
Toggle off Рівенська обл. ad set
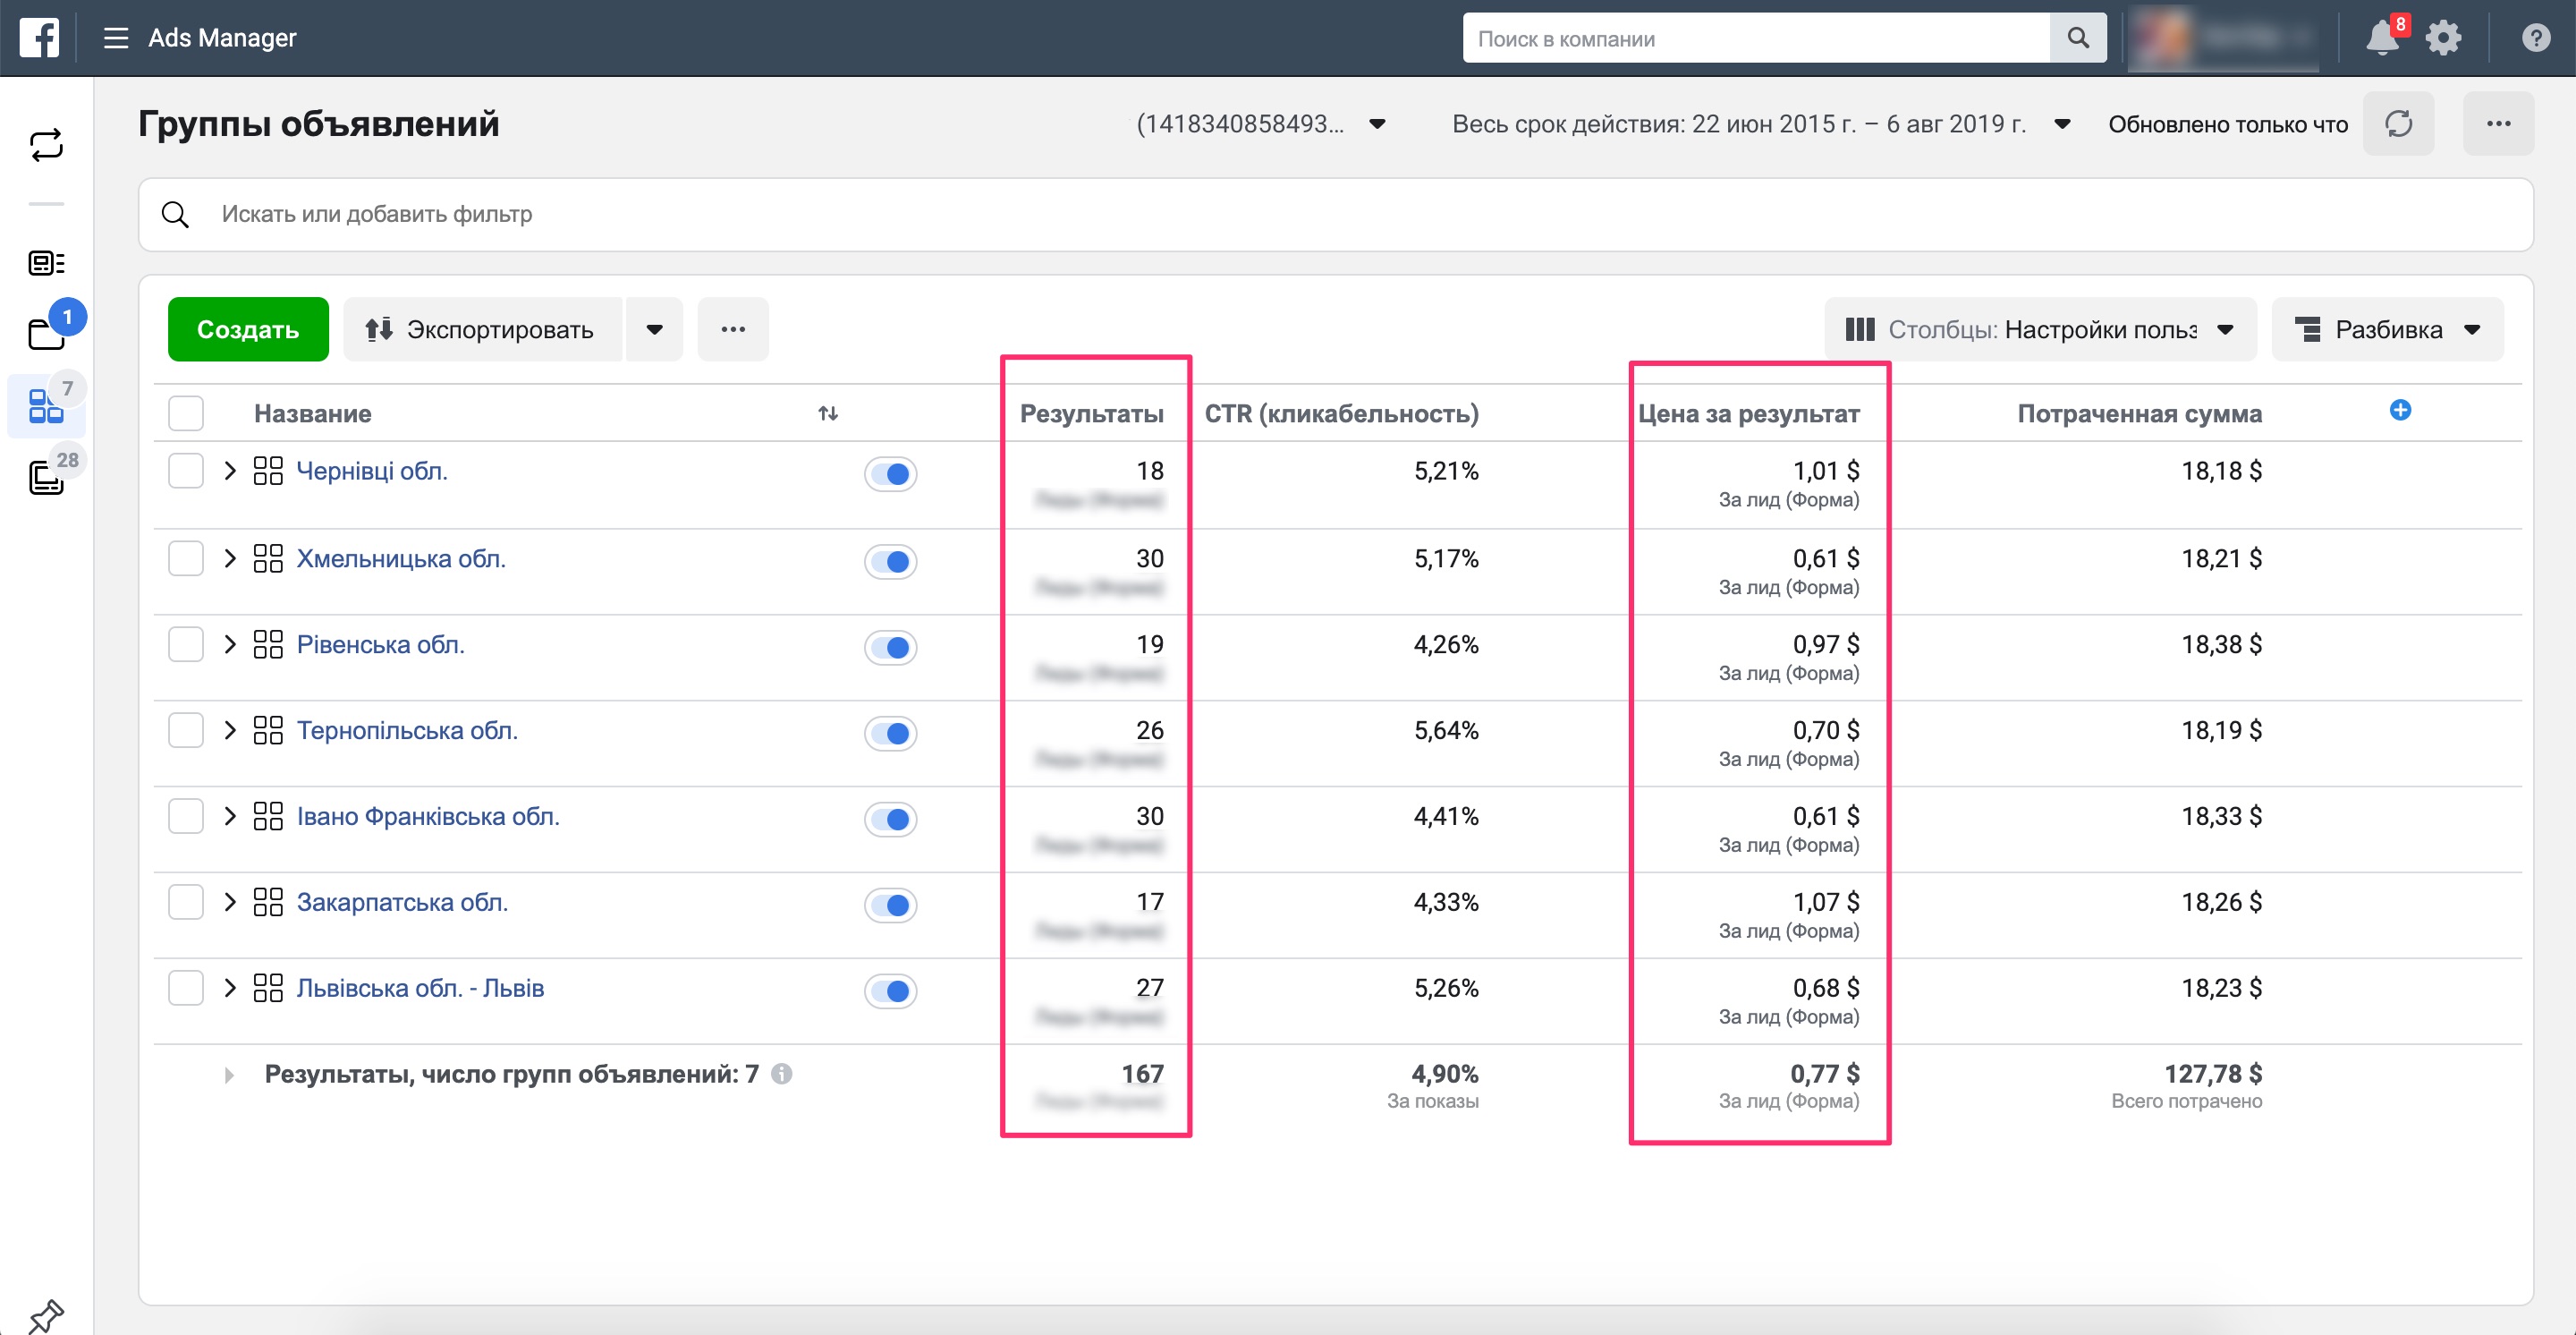890,648
